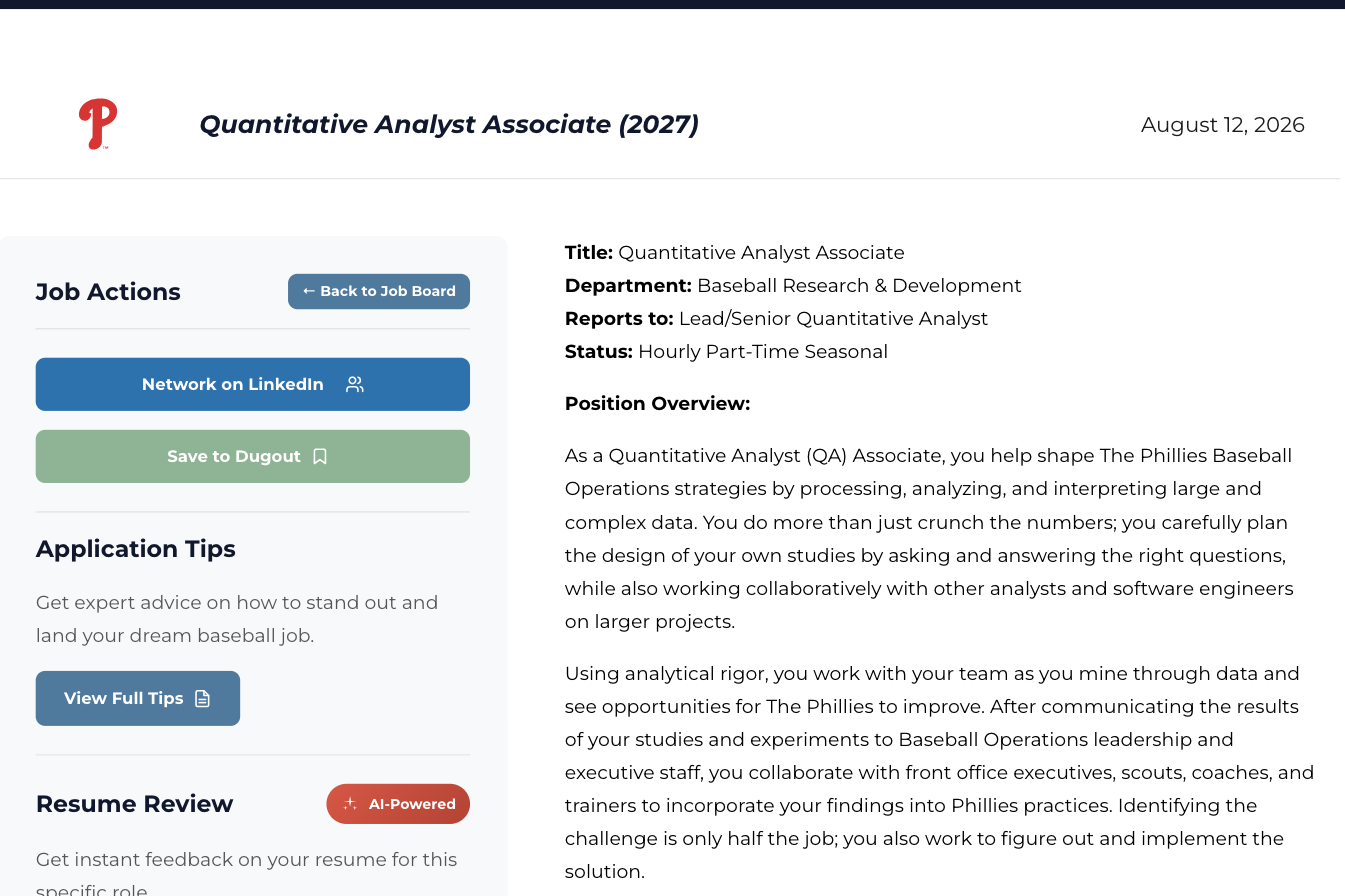Click the Title: Quantitative Analyst Associate line

coord(735,252)
